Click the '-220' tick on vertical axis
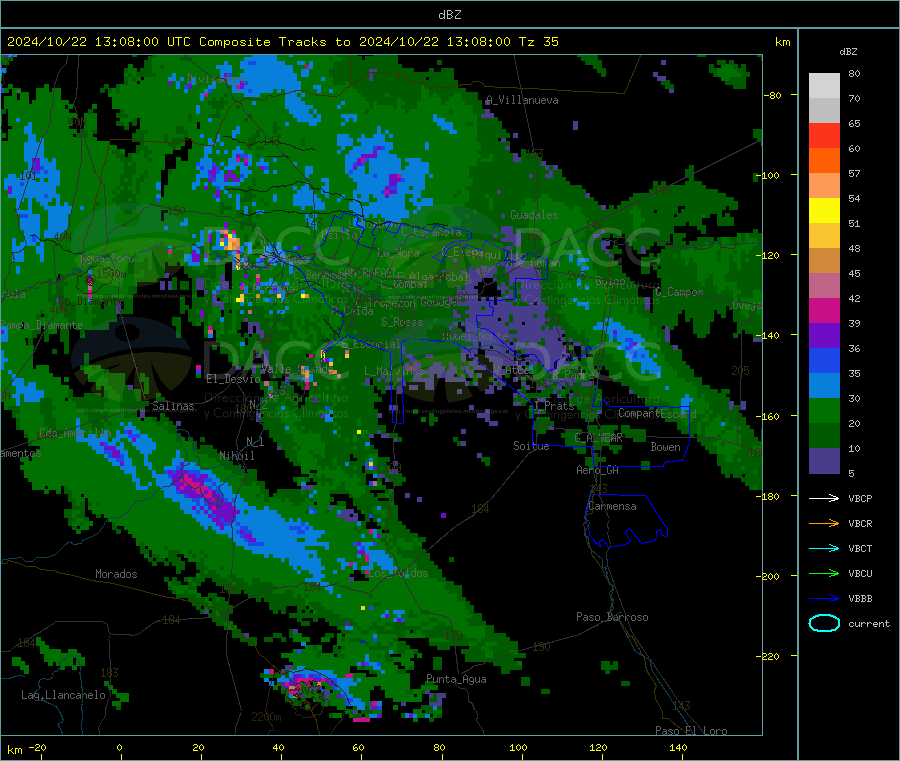 point(769,657)
